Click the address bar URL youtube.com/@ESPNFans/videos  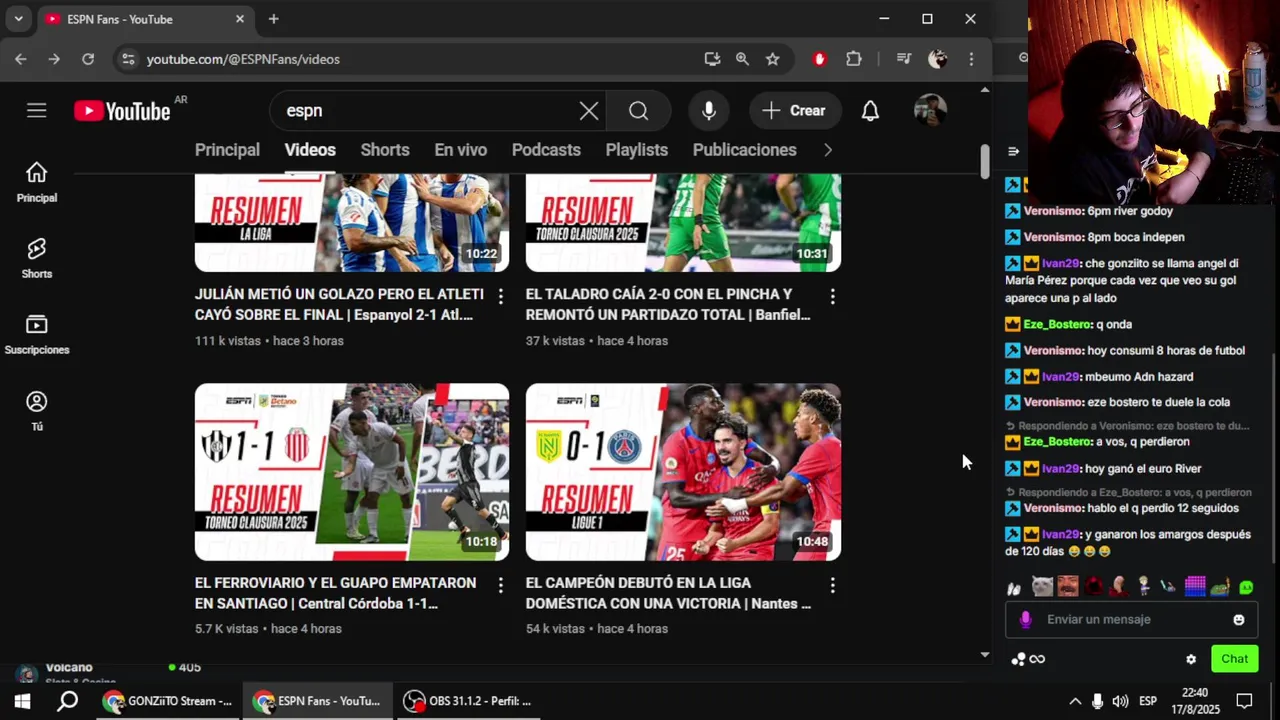click(x=243, y=59)
